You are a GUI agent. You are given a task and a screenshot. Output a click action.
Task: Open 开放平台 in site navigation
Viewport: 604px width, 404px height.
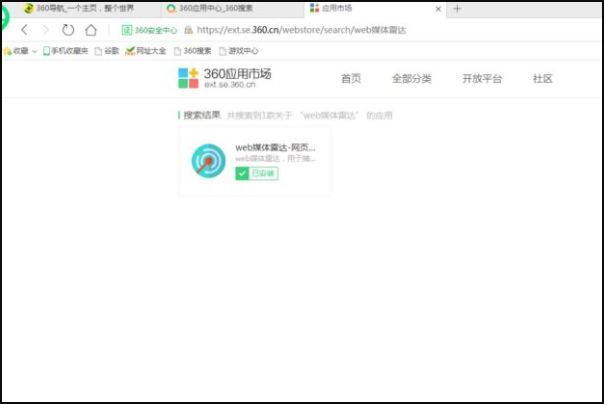point(482,79)
